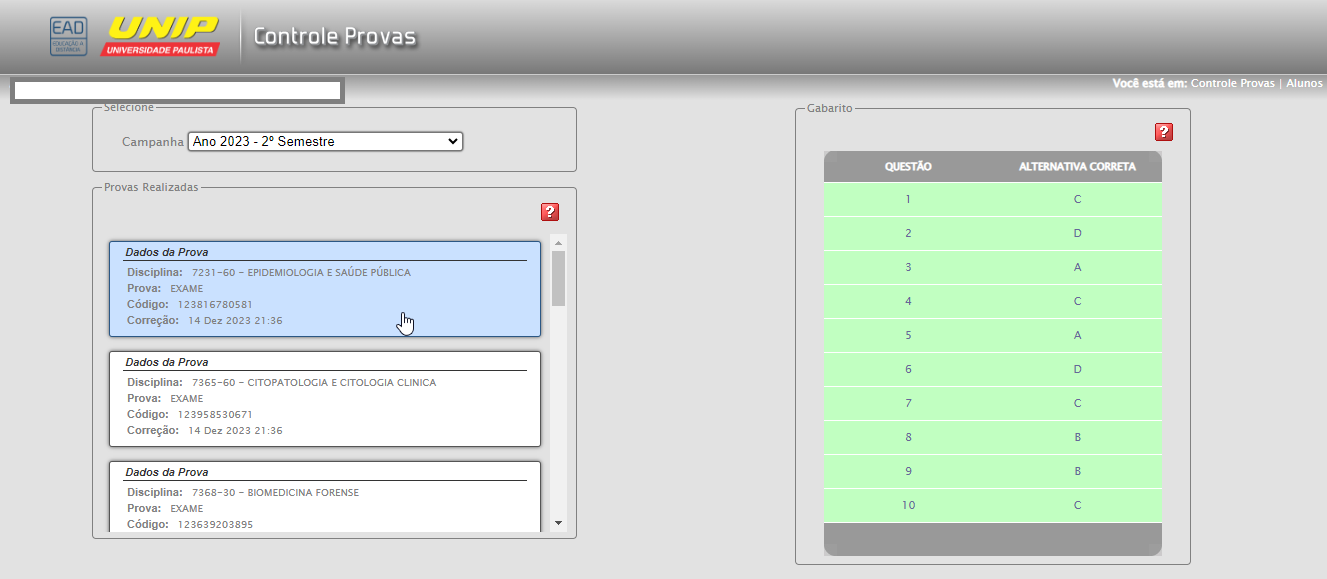Click the blank input field below header
Viewport: 1327px width, 579px height.
point(178,91)
